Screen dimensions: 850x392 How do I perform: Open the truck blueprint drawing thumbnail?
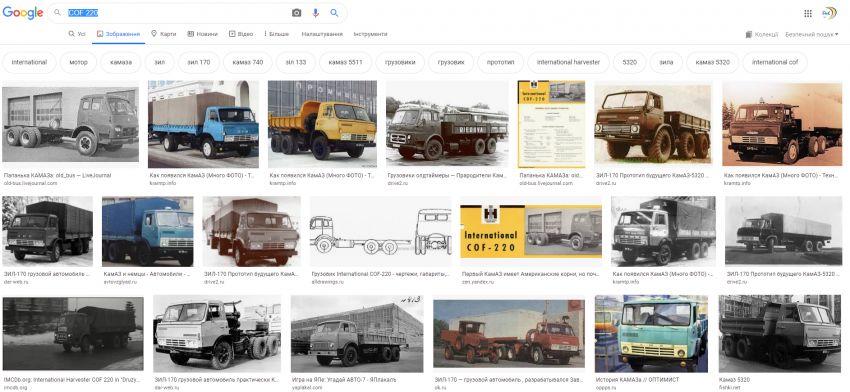(x=381, y=232)
